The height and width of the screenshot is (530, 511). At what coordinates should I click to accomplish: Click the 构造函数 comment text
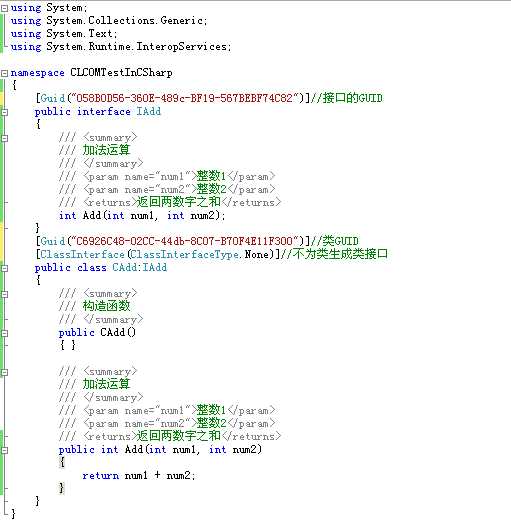point(106,306)
